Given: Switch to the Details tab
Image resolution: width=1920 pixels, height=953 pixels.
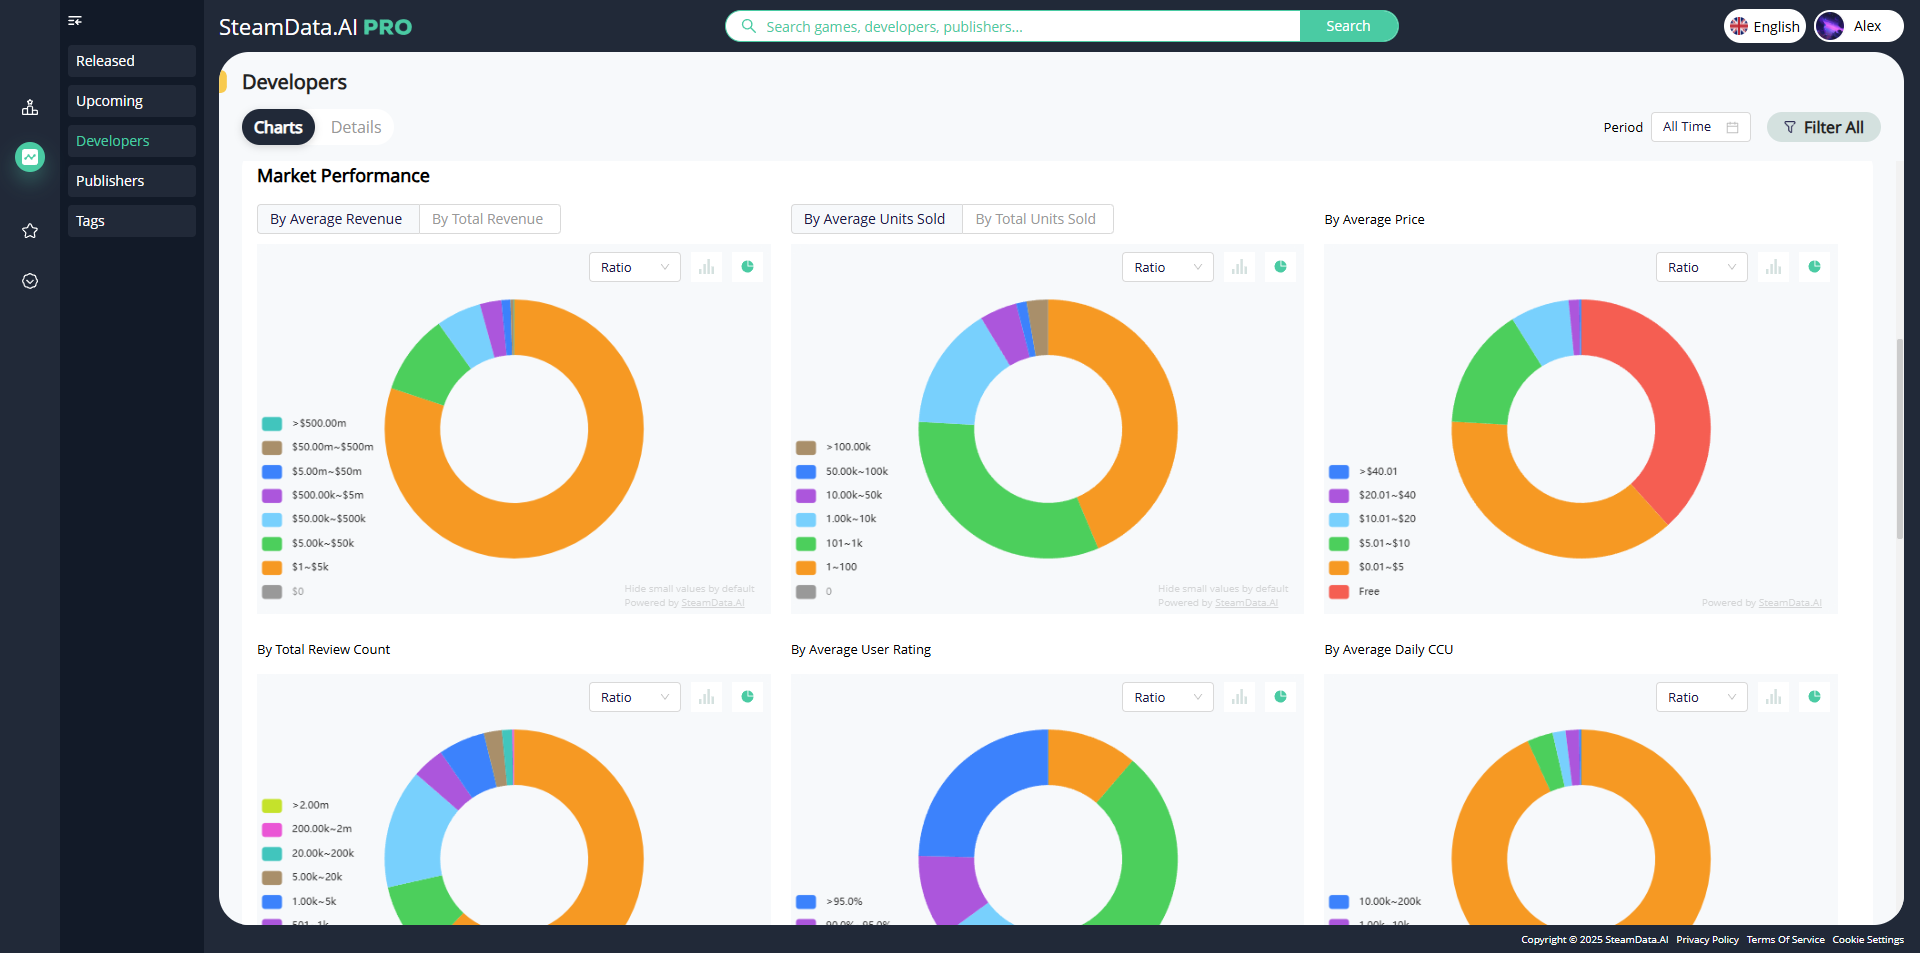Looking at the screenshot, I should point(355,127).
